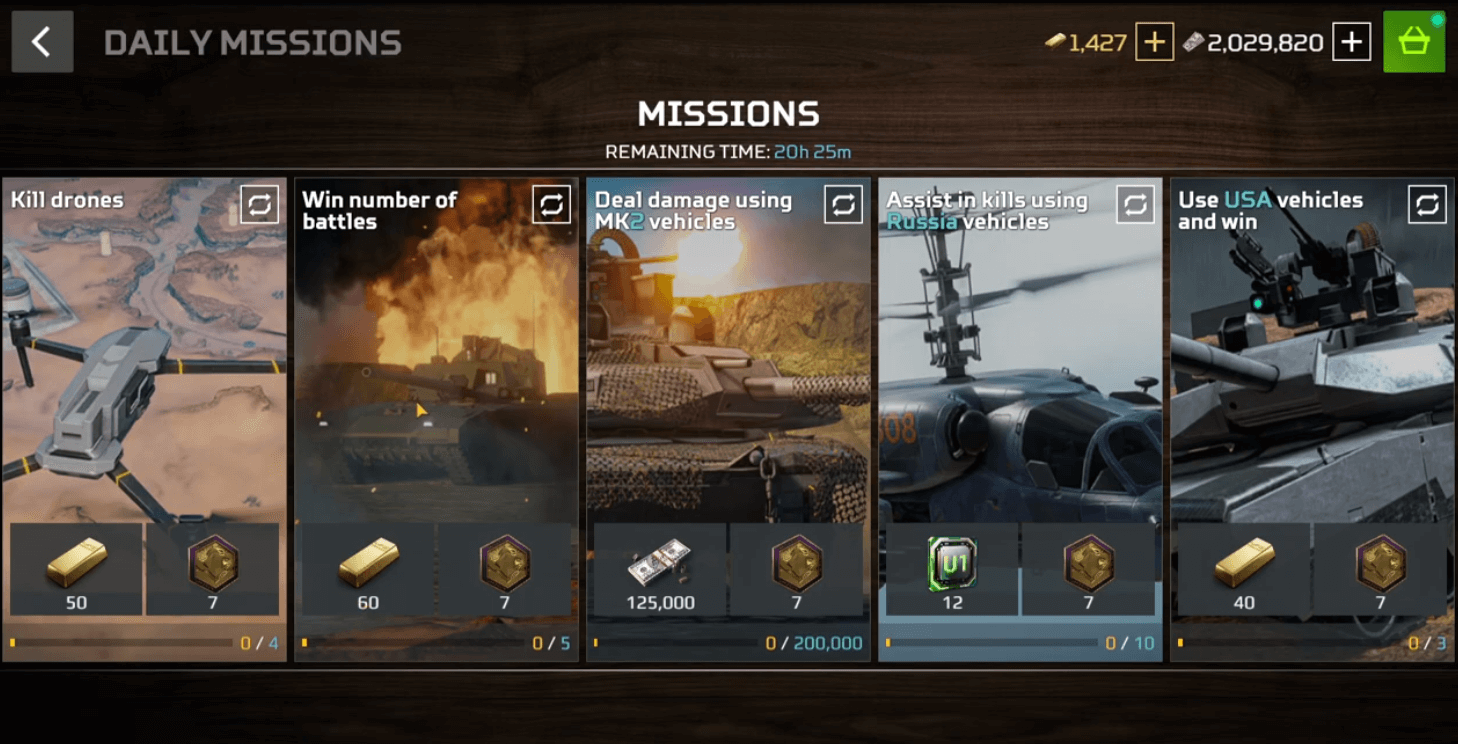The image size is (1458, 744).
Task: Replace the USA vehicles win mission
Action: click(1427, 204)
